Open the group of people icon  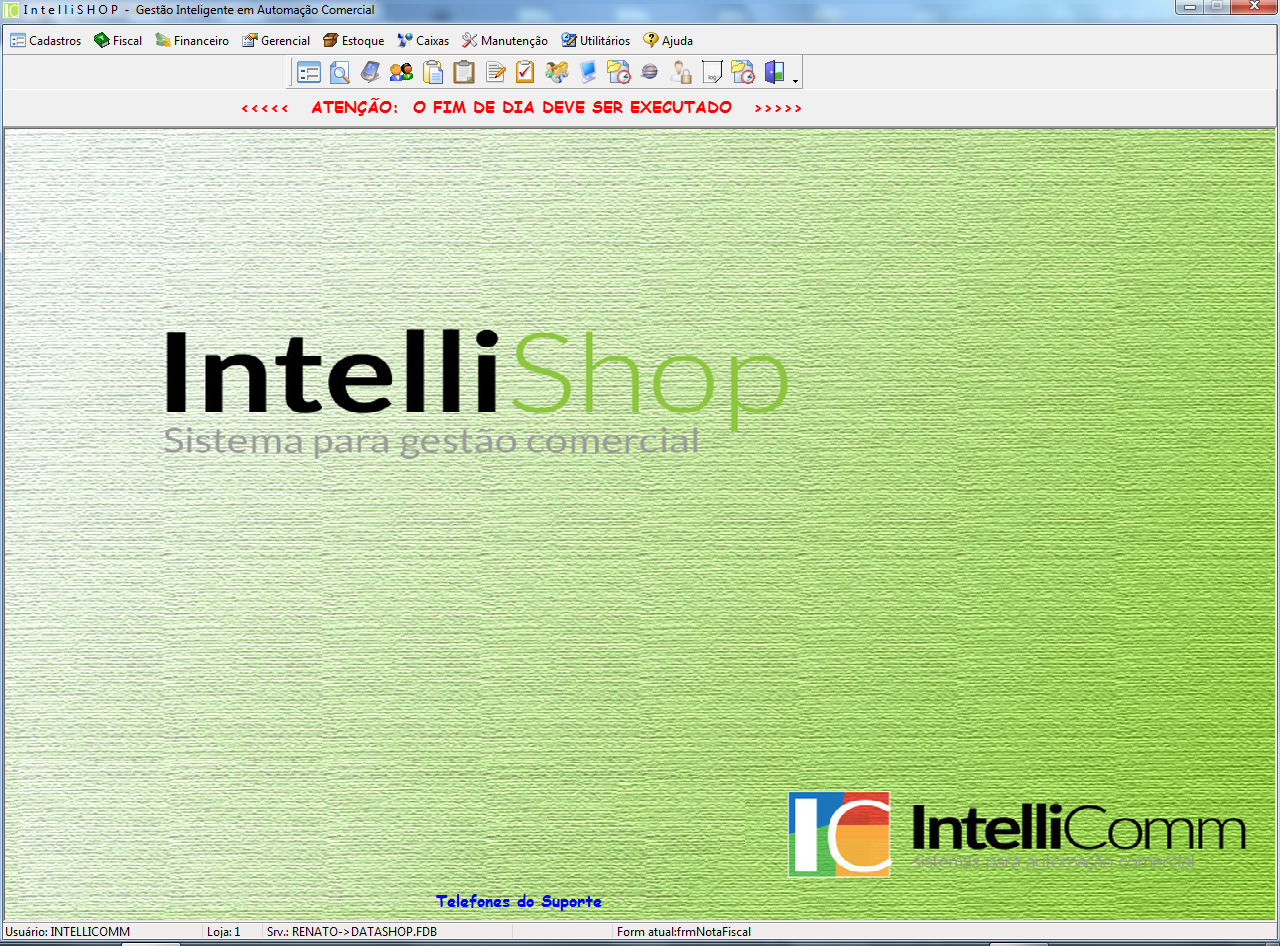[557, 72]
